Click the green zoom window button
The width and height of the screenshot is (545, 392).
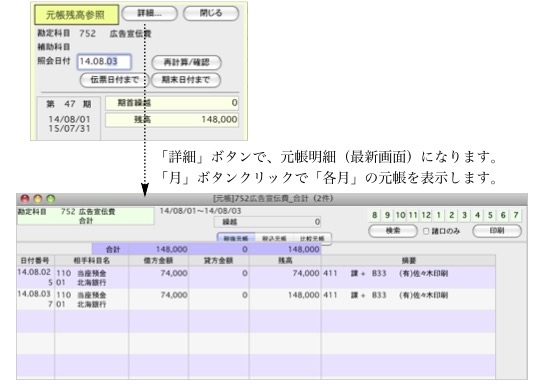pyautogui.click(x=51, y=199)
